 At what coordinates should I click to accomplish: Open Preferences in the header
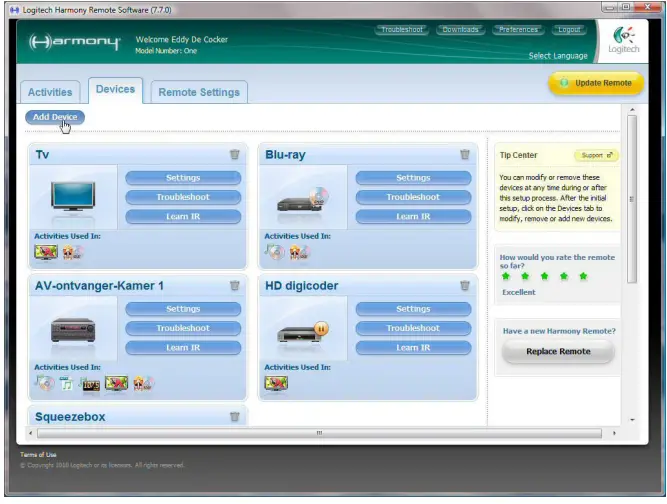(518, 30)
